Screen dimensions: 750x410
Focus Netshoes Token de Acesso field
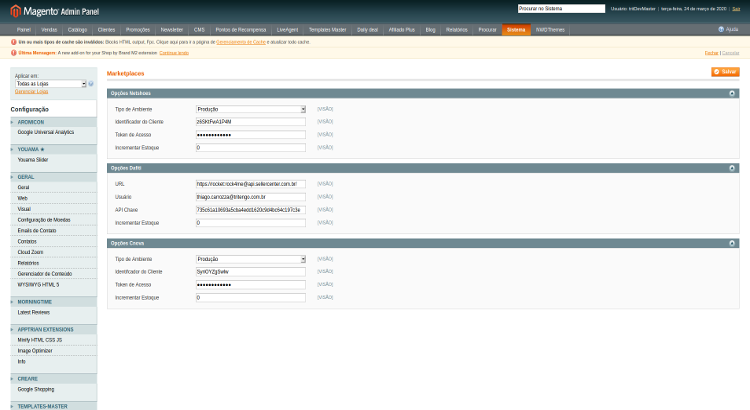point(251,135)
